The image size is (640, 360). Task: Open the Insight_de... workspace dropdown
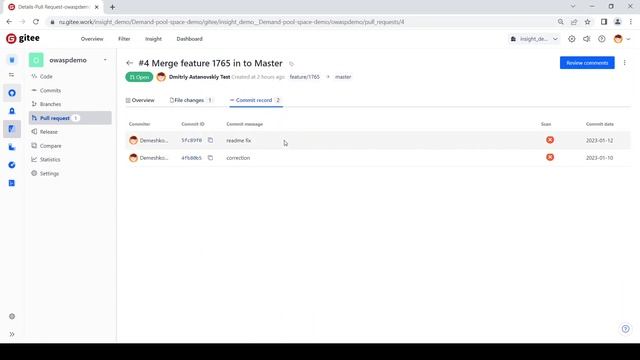pyautogui.click(x=534, y=39)
